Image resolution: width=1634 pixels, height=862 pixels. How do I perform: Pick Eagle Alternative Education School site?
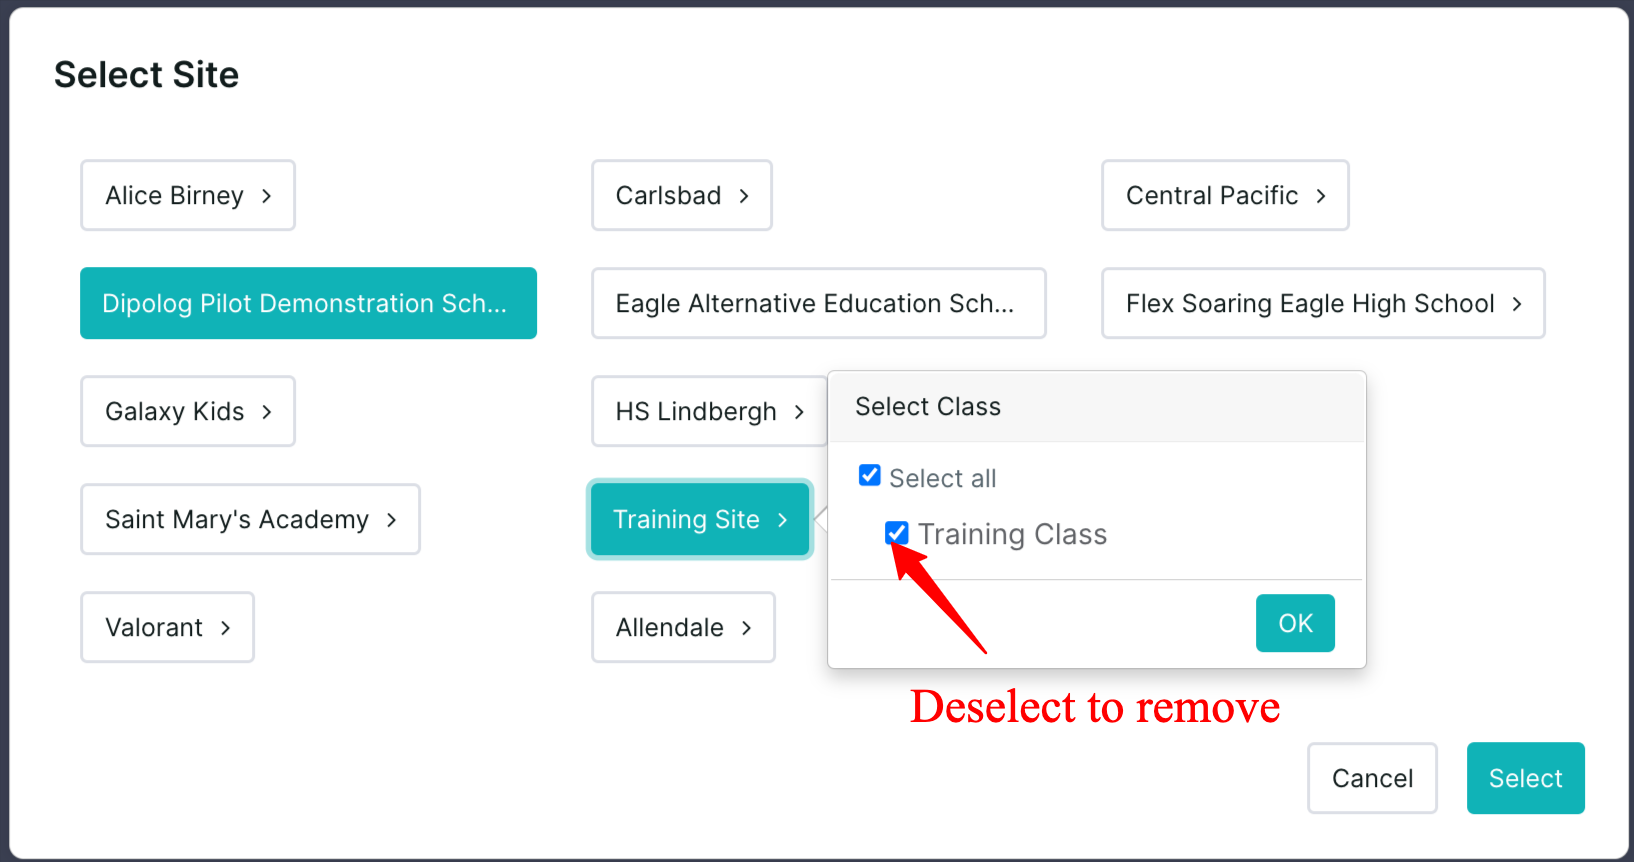pyautogui.click(x=815, y=304)
